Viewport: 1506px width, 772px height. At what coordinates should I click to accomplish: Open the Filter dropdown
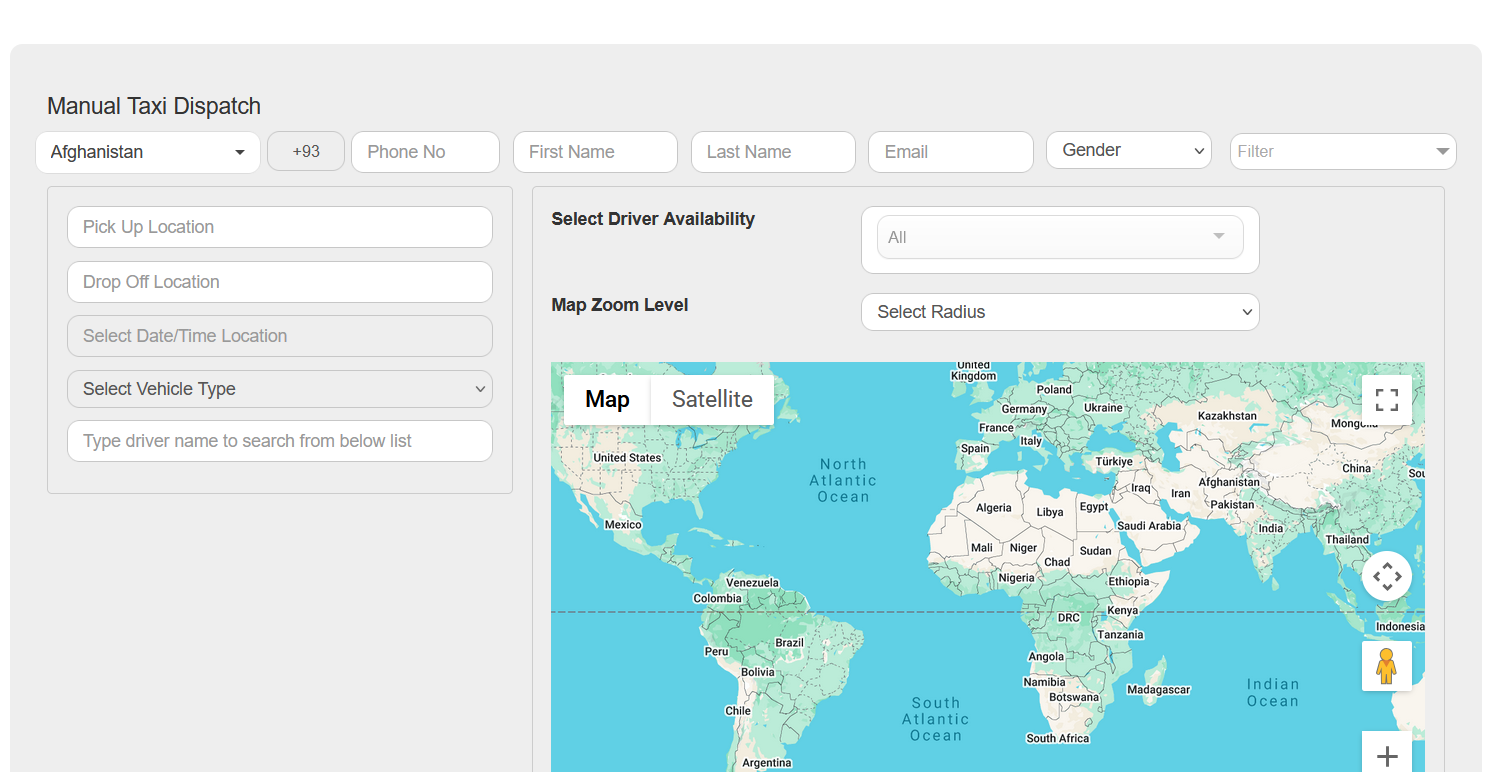pos(1342,152)
